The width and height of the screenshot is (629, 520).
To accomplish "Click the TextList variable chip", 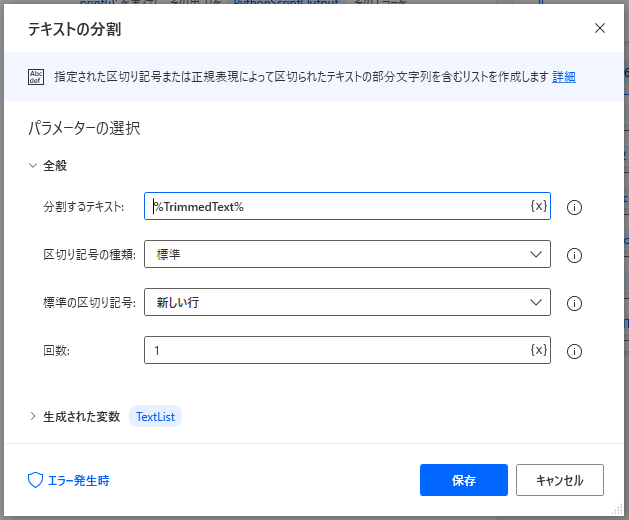I will [155, 416].
